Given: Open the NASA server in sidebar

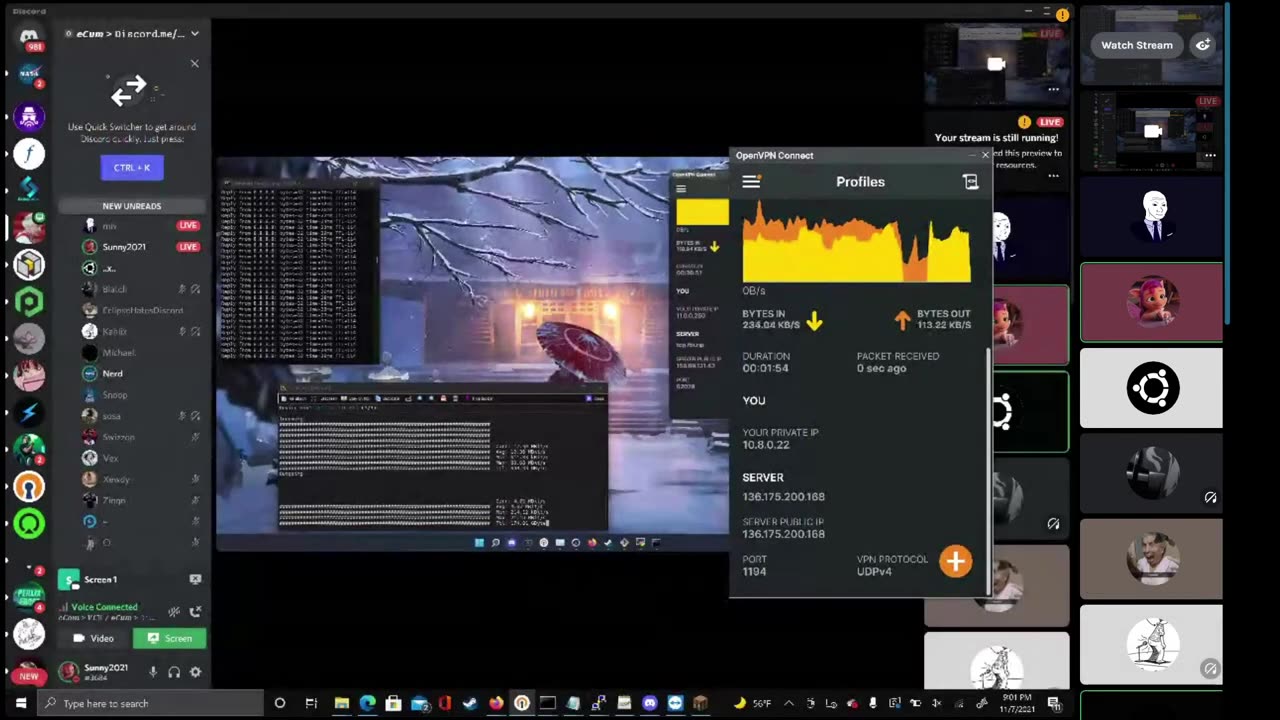Looking at the screenshot, I should click(29, 76).
